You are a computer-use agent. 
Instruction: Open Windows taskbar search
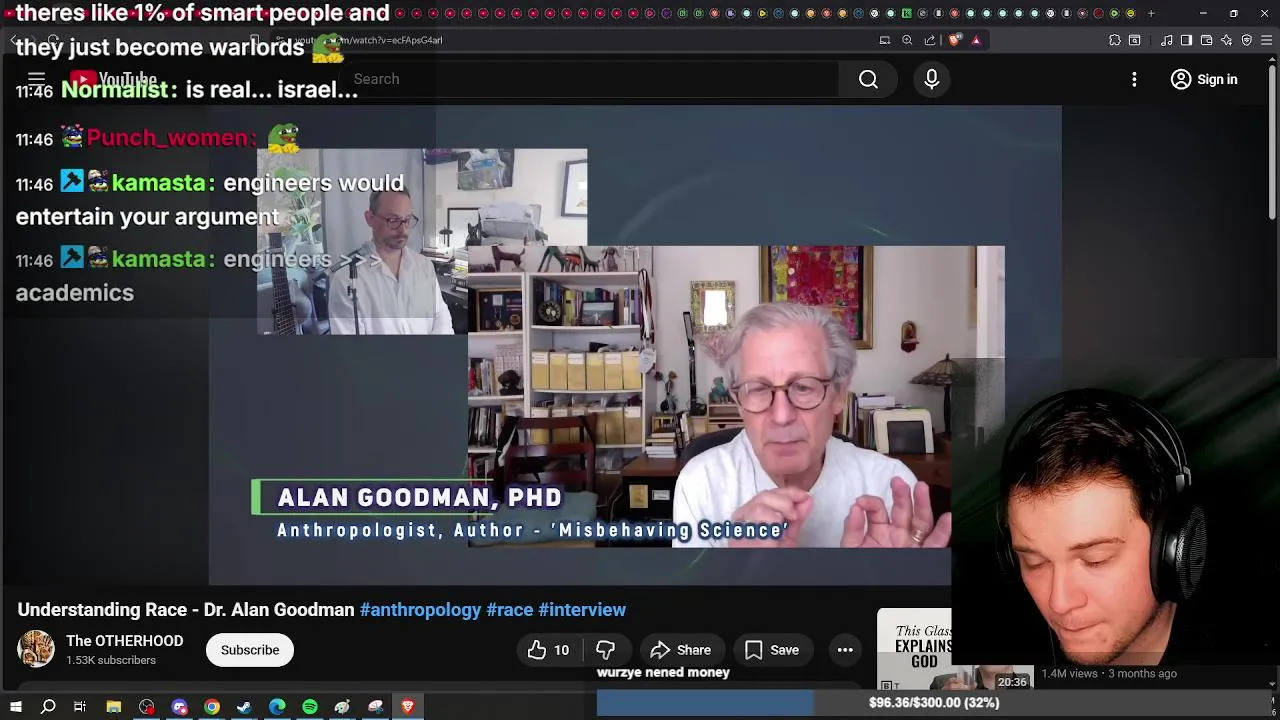tap(48, 707)
